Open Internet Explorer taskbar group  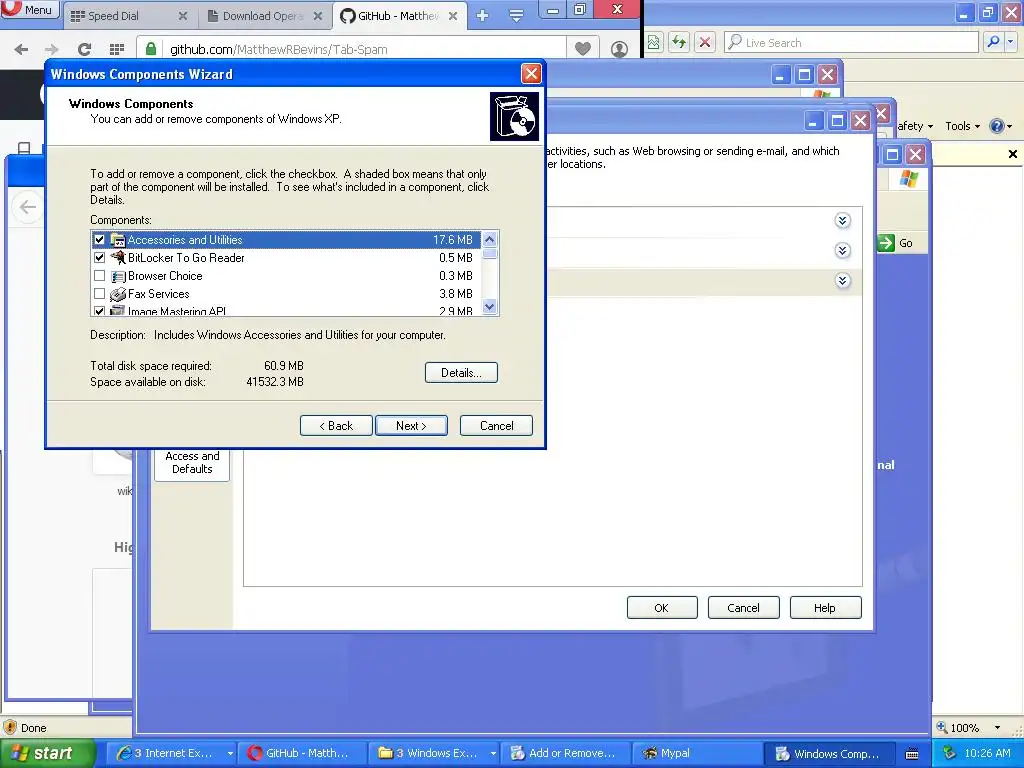pyautogui.click(x=171, y=753)
